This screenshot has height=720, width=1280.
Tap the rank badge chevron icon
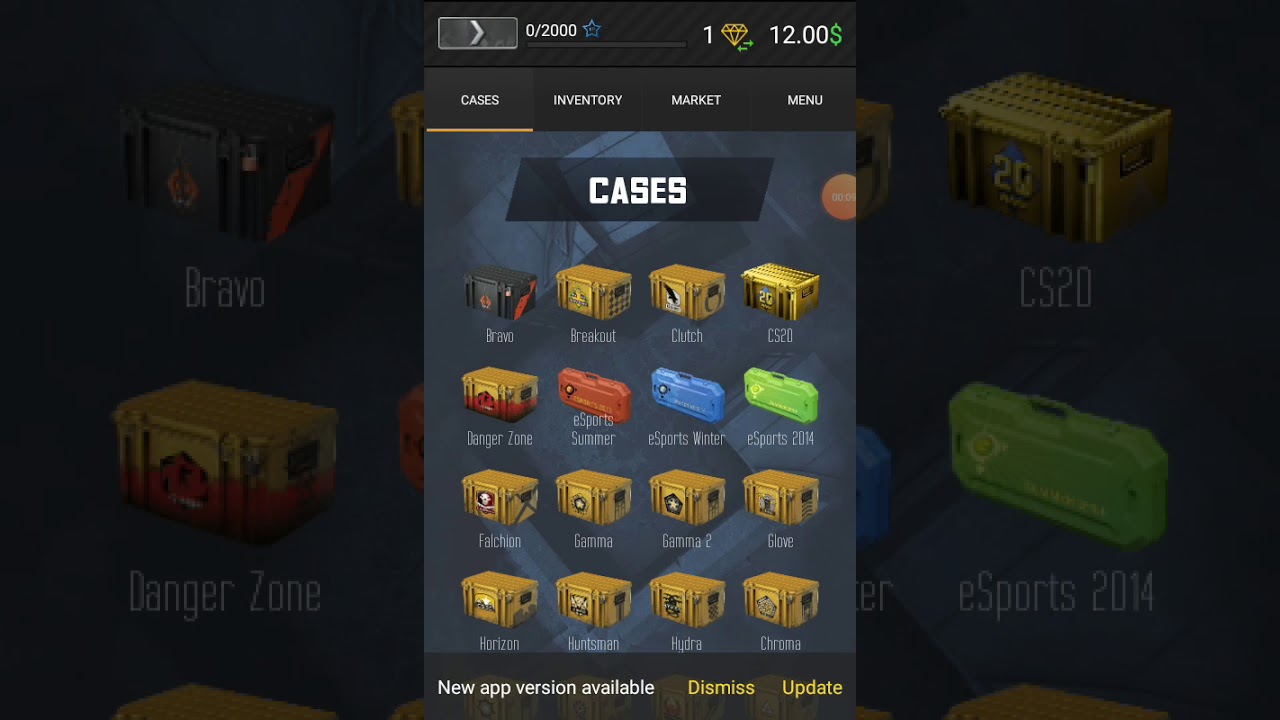pyautogui.click(x=478, y=33)
